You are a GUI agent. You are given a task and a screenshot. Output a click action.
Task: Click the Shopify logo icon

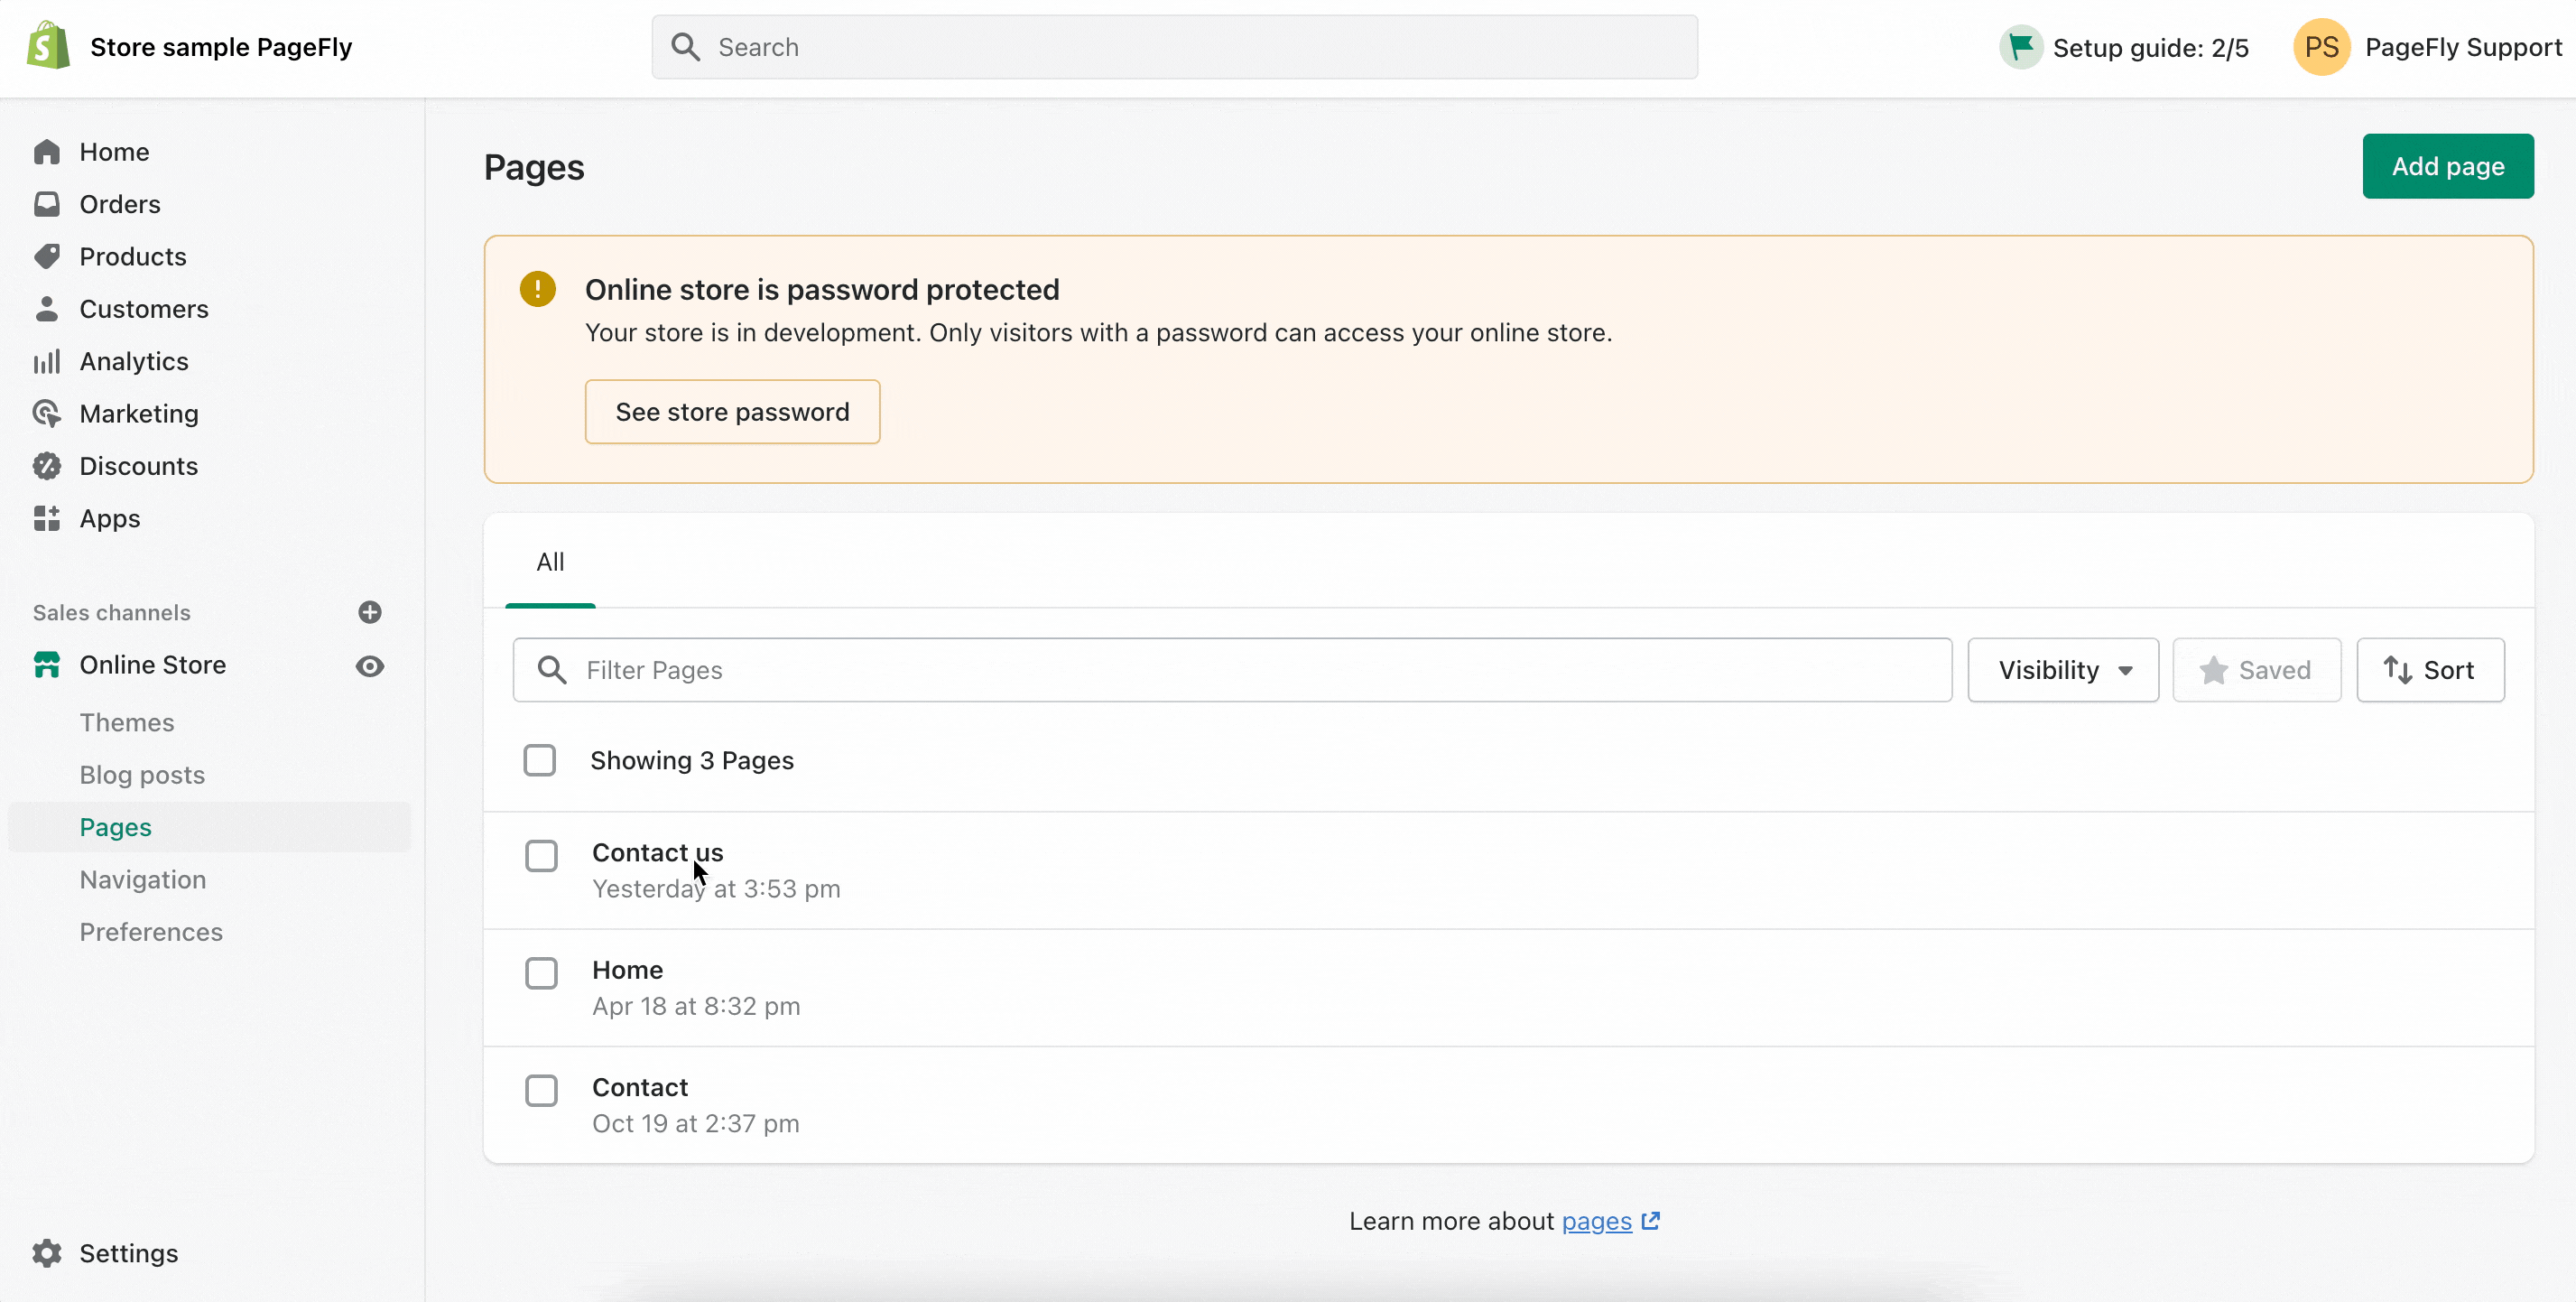click(x=48, y=46)
